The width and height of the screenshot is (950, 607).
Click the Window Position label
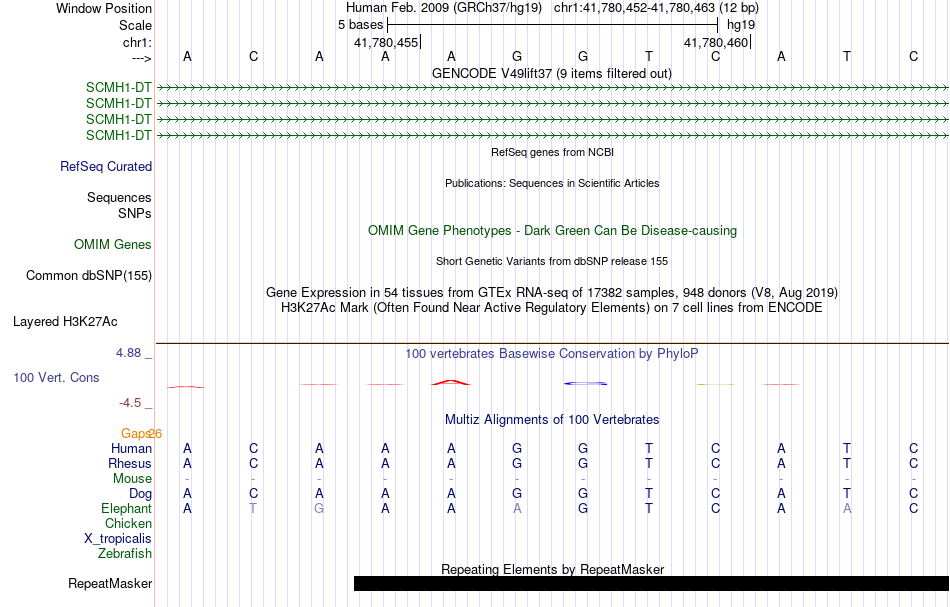click(104, 8)
